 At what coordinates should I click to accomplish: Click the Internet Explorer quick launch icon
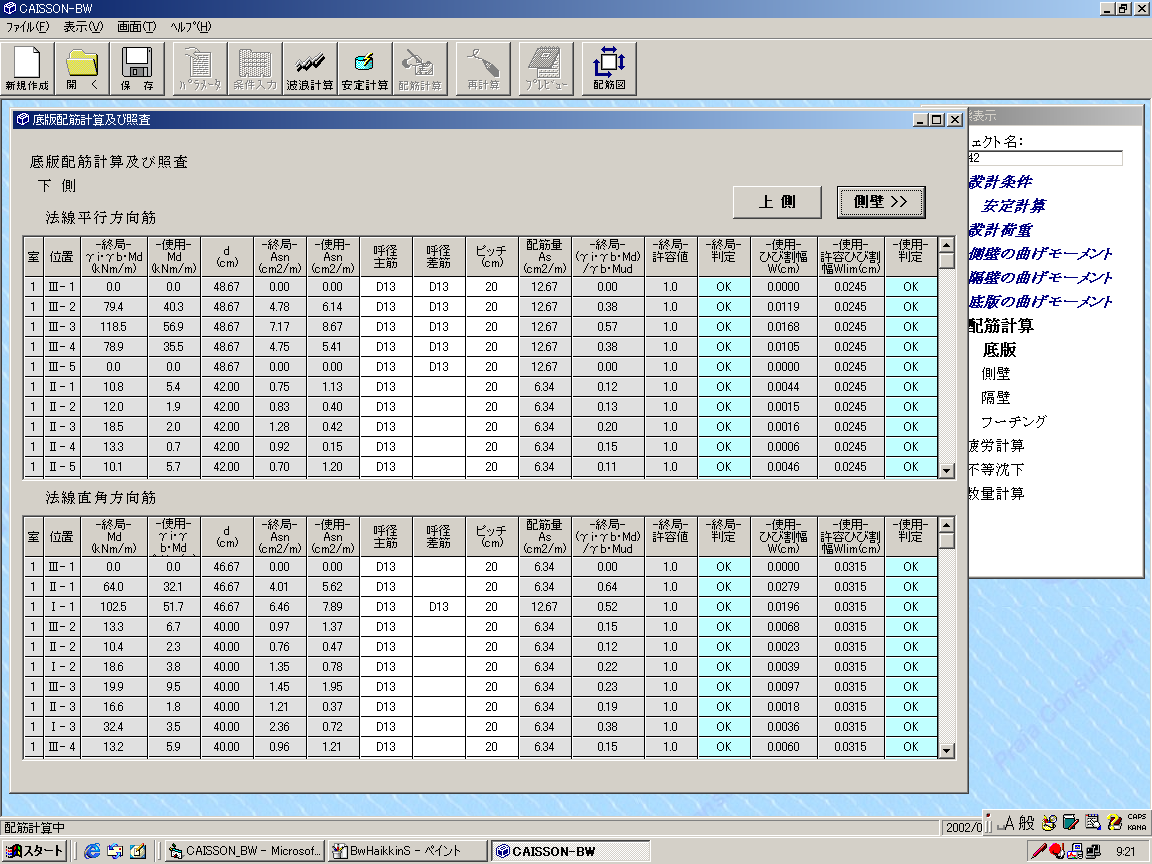(x=93, y=851)
